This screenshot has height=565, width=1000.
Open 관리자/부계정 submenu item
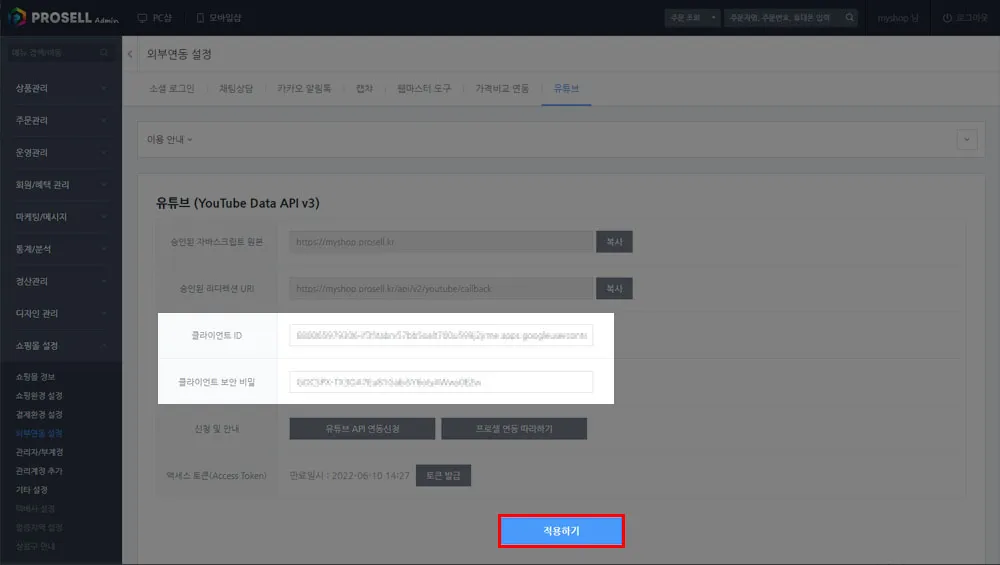[x=40, y=452]
